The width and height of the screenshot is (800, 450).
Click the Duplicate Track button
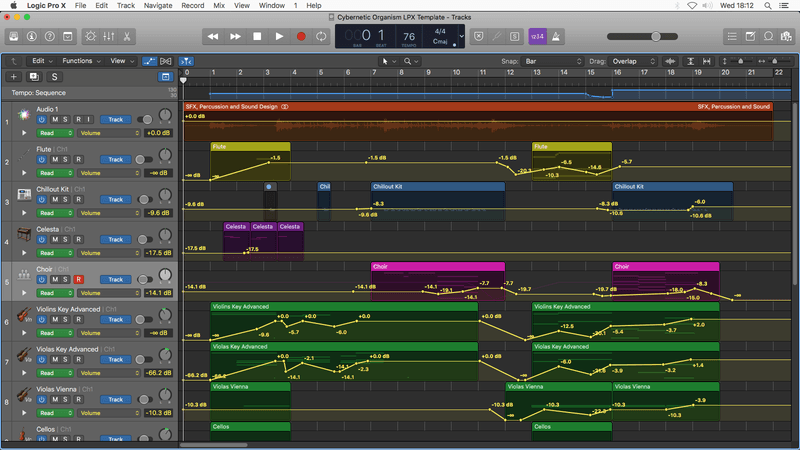point(34,77)
